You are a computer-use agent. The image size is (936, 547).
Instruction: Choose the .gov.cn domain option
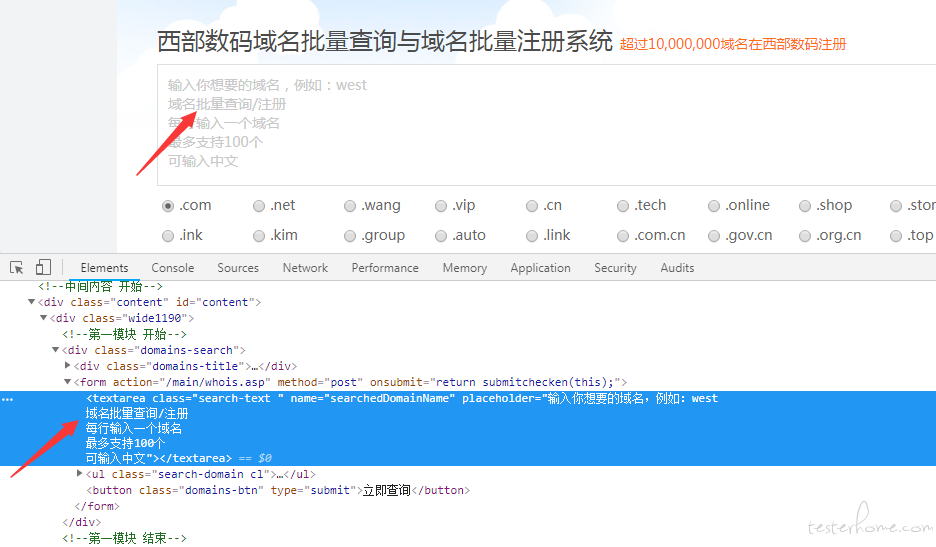(713, 236)
